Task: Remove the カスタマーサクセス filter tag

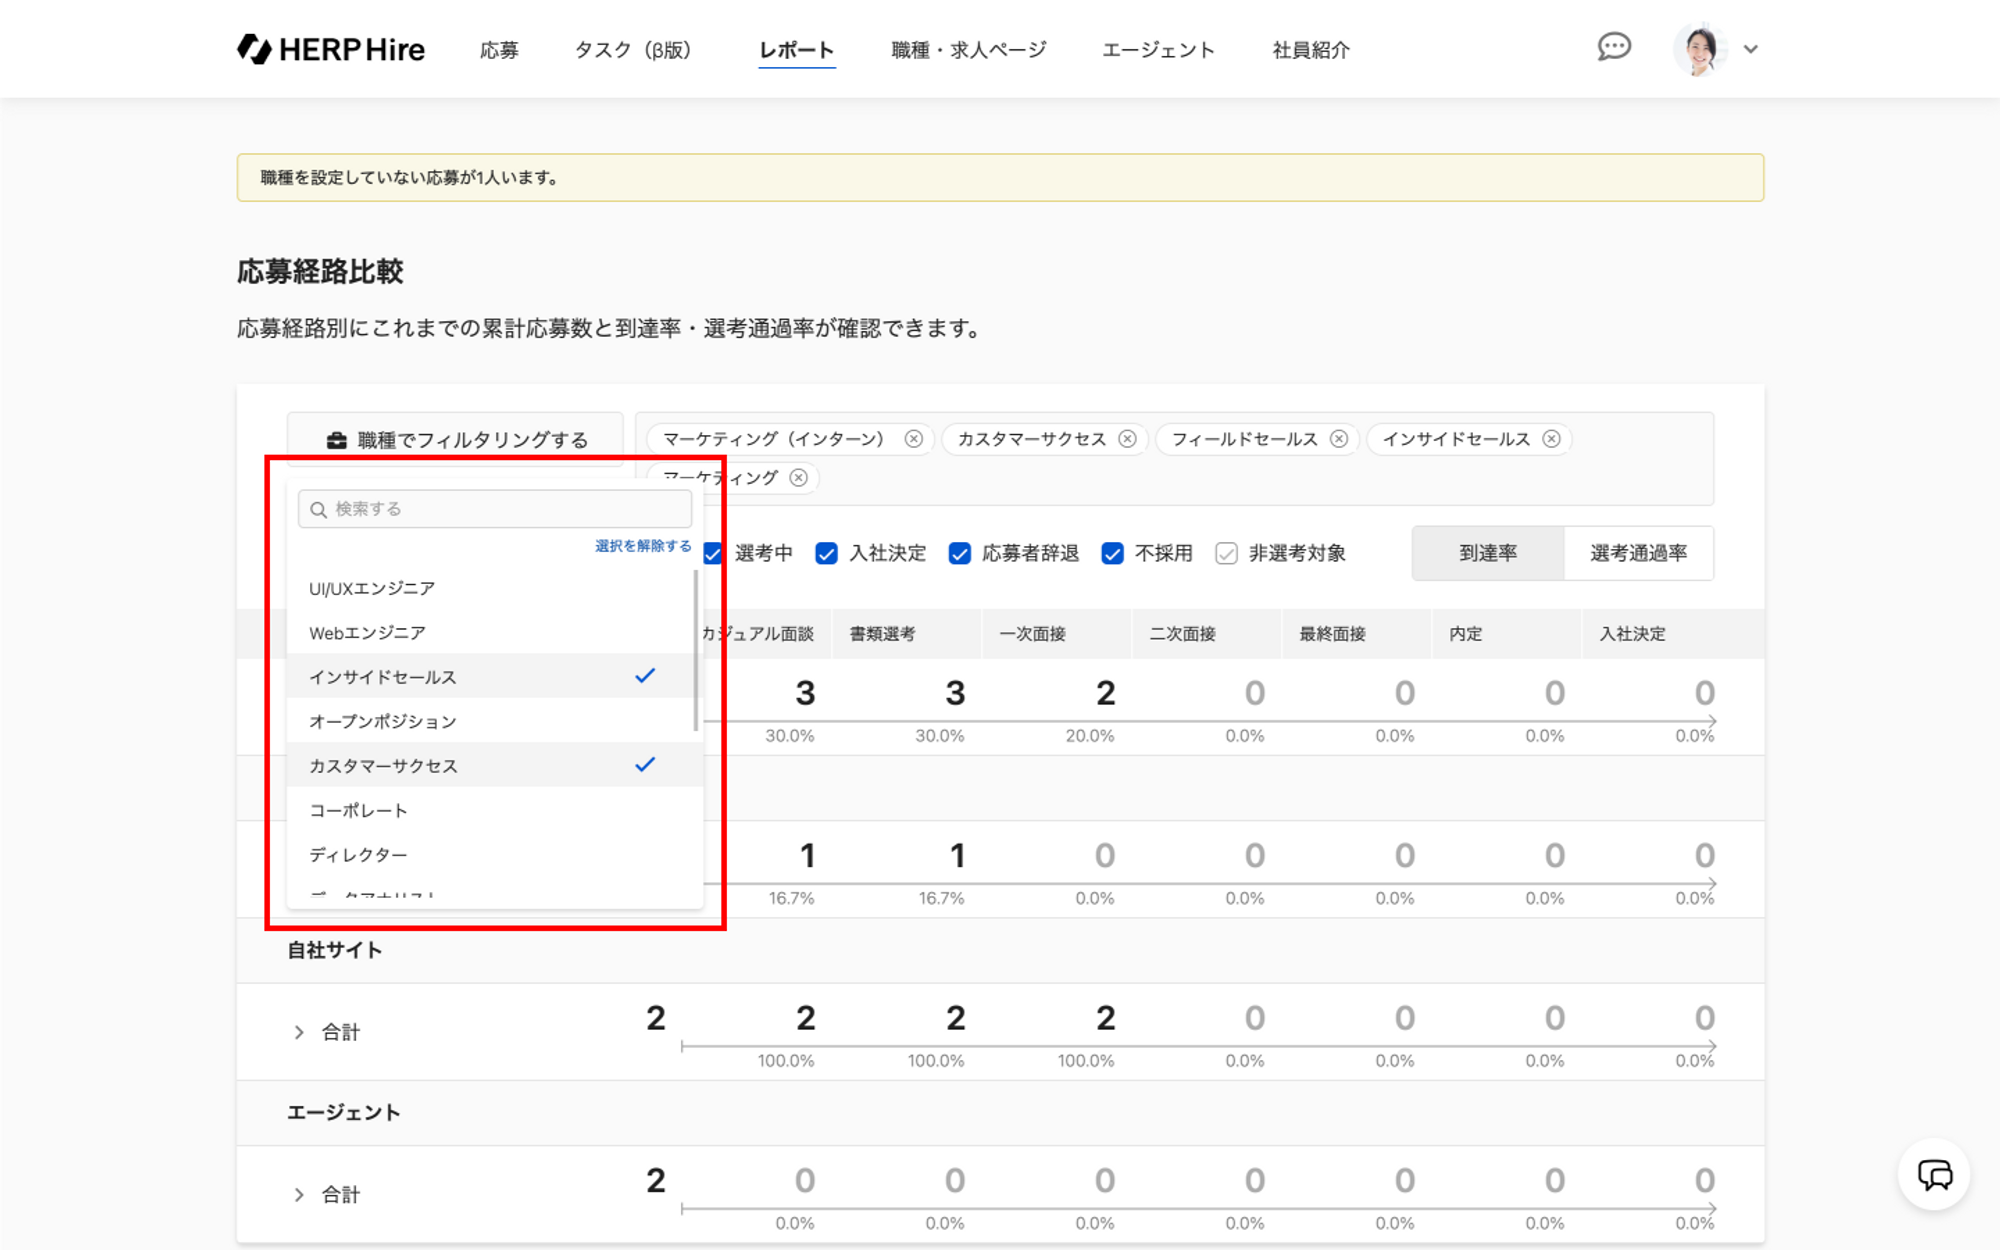Action: pos(1127,439)
